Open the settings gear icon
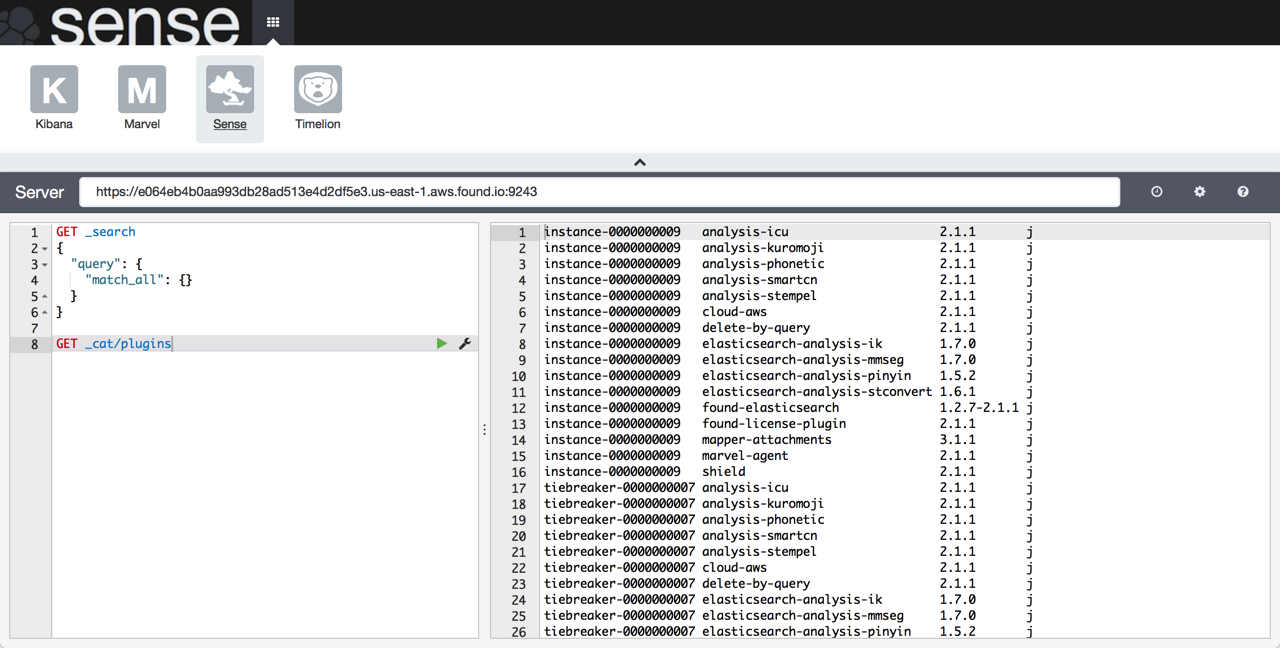 (x=1200, y=192)
